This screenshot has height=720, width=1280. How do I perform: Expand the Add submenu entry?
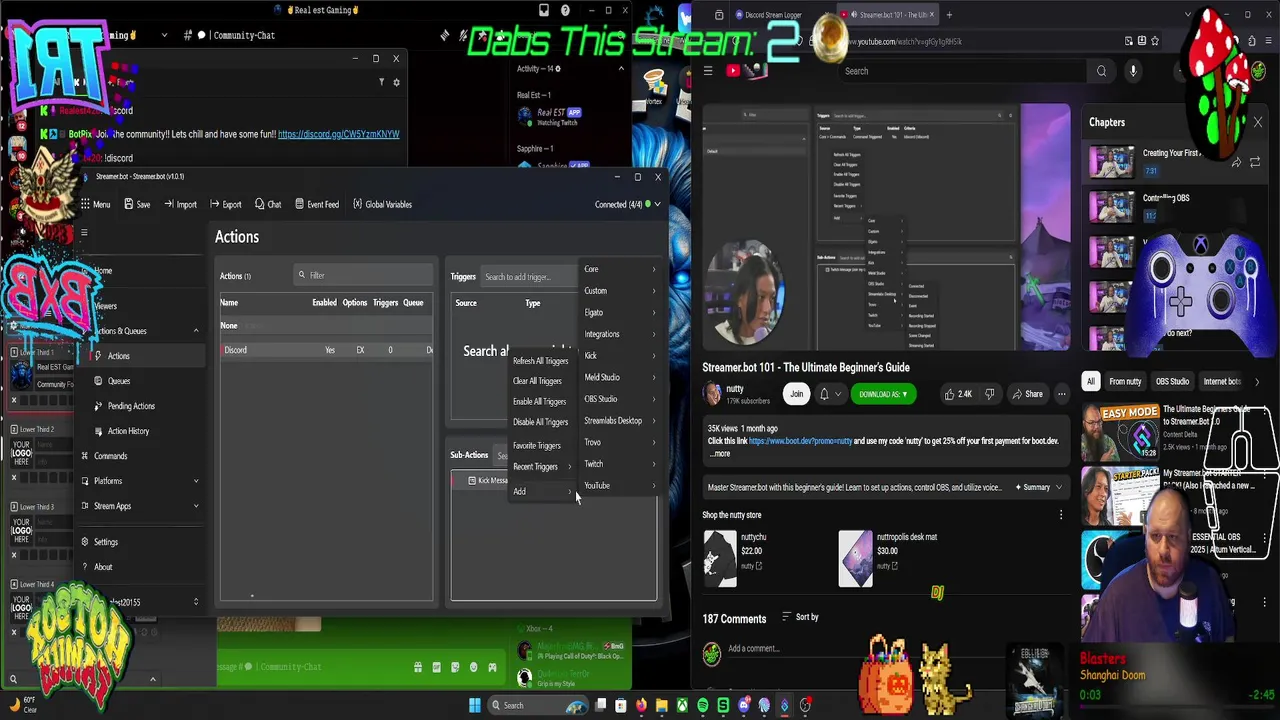(541, 492)
